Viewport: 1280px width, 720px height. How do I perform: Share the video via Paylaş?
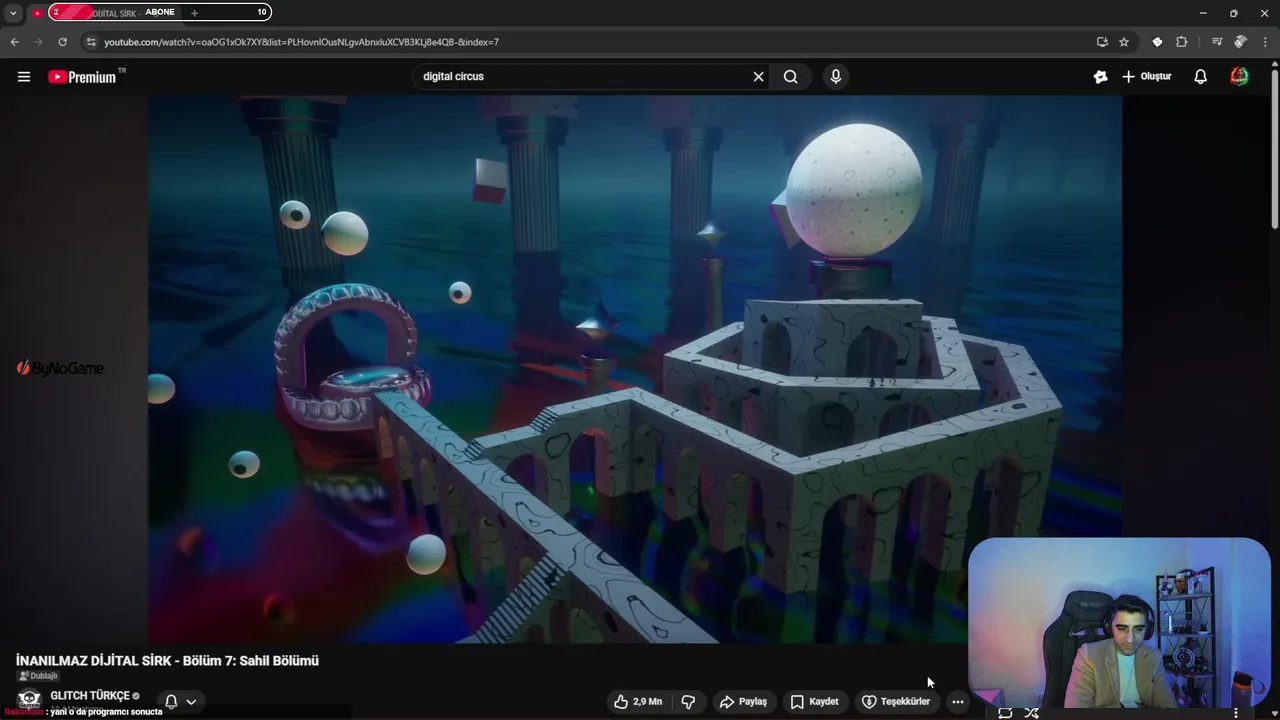point(743,702)
